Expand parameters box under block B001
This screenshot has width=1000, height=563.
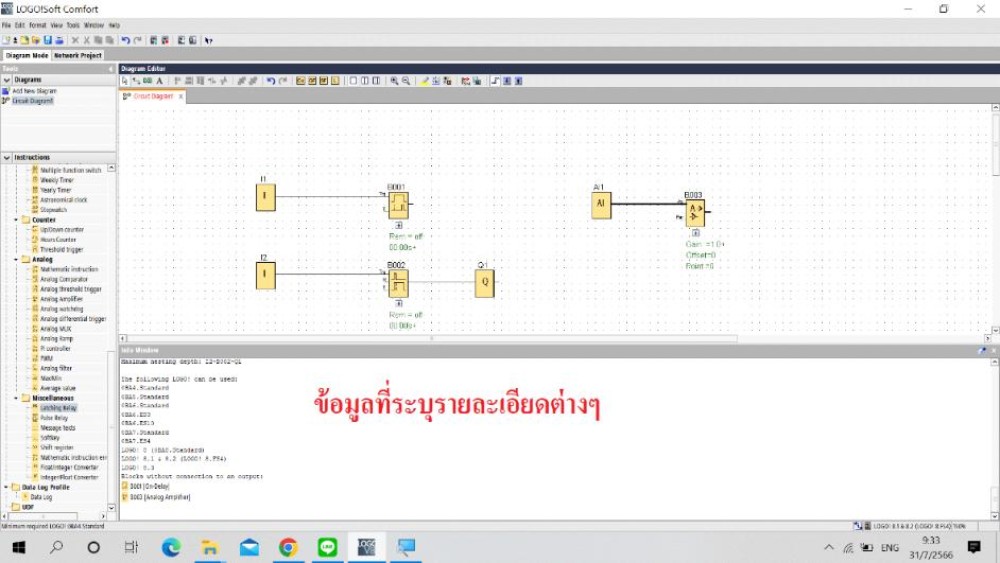click(399, 225)
